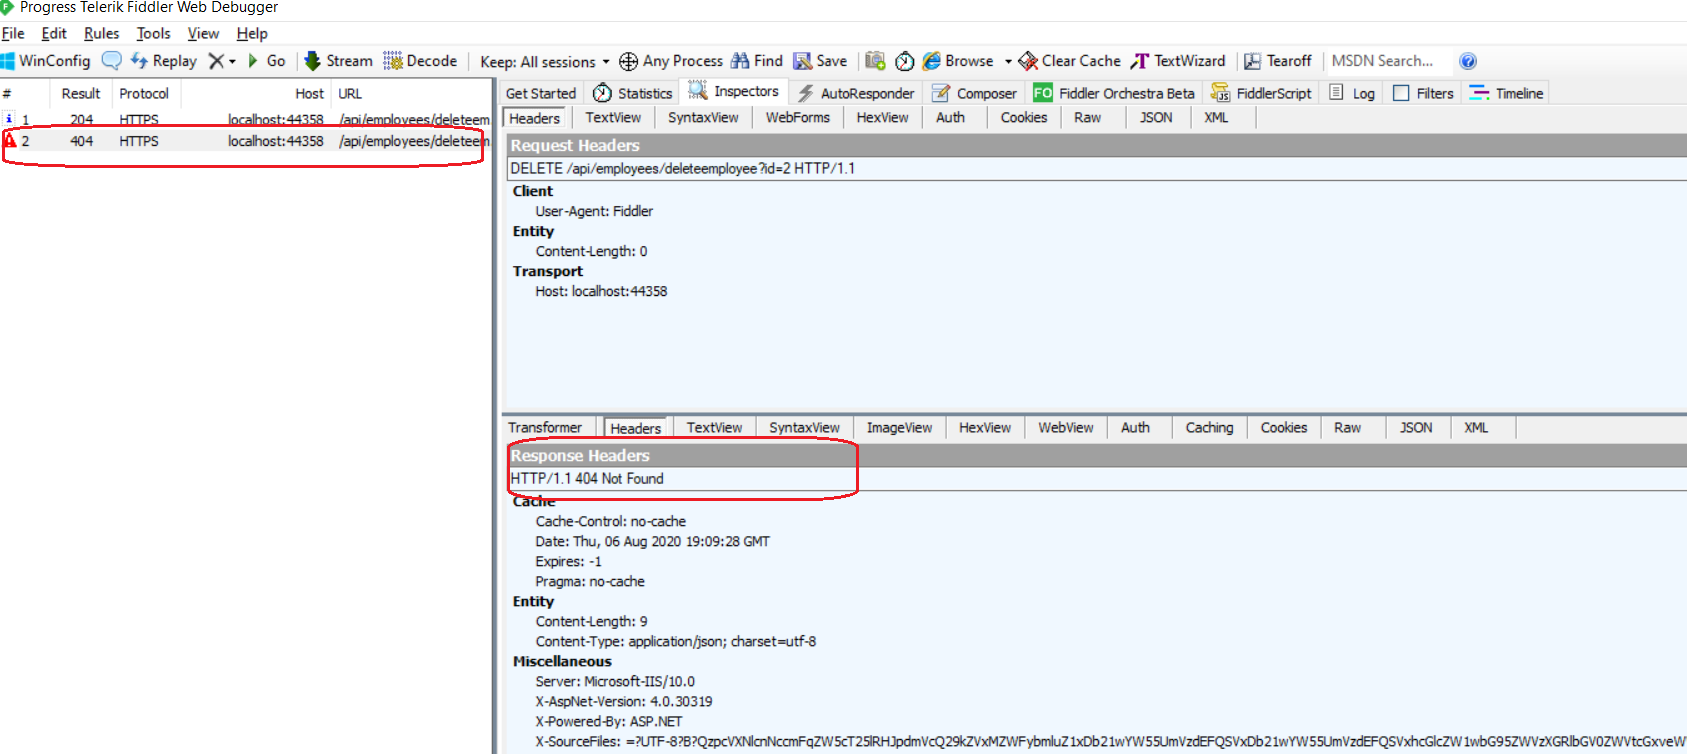Select response JSON tab
1687x754 pixels.
pyautogui.click(x=1415, y=428)
